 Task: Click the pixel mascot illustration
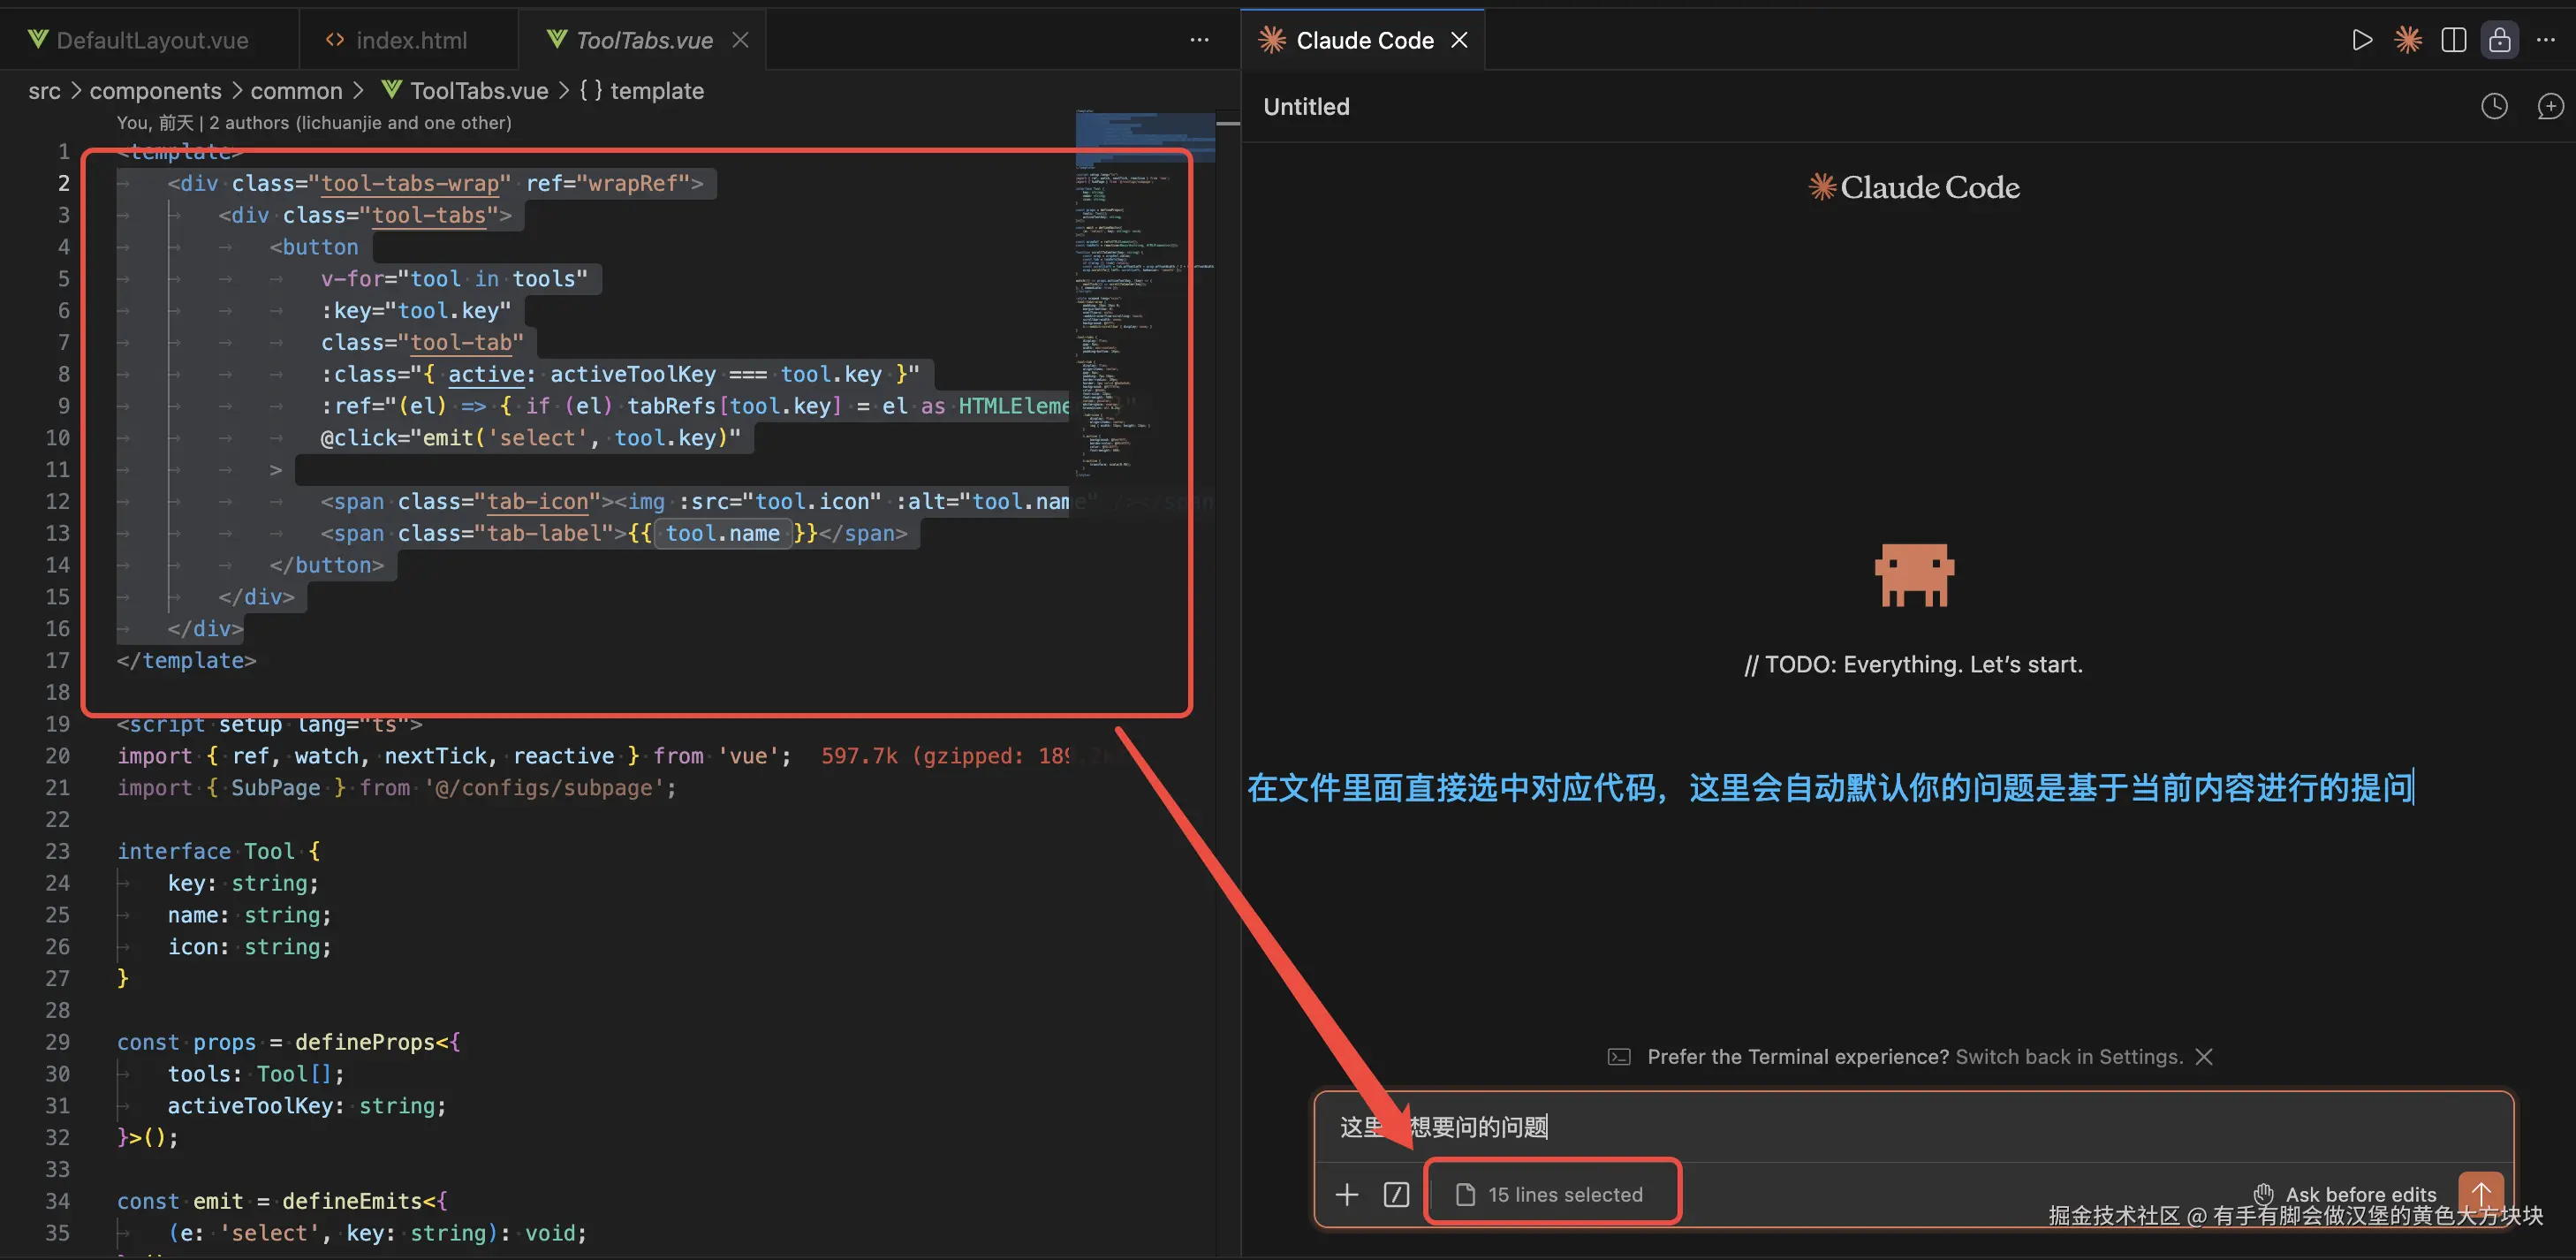(1913, 575)
